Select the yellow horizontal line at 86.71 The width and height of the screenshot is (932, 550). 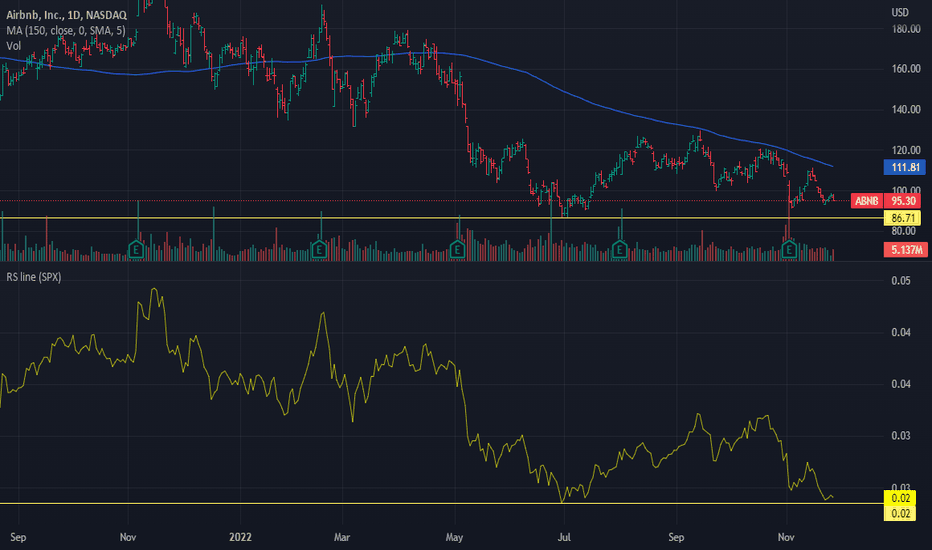point(442,218)
